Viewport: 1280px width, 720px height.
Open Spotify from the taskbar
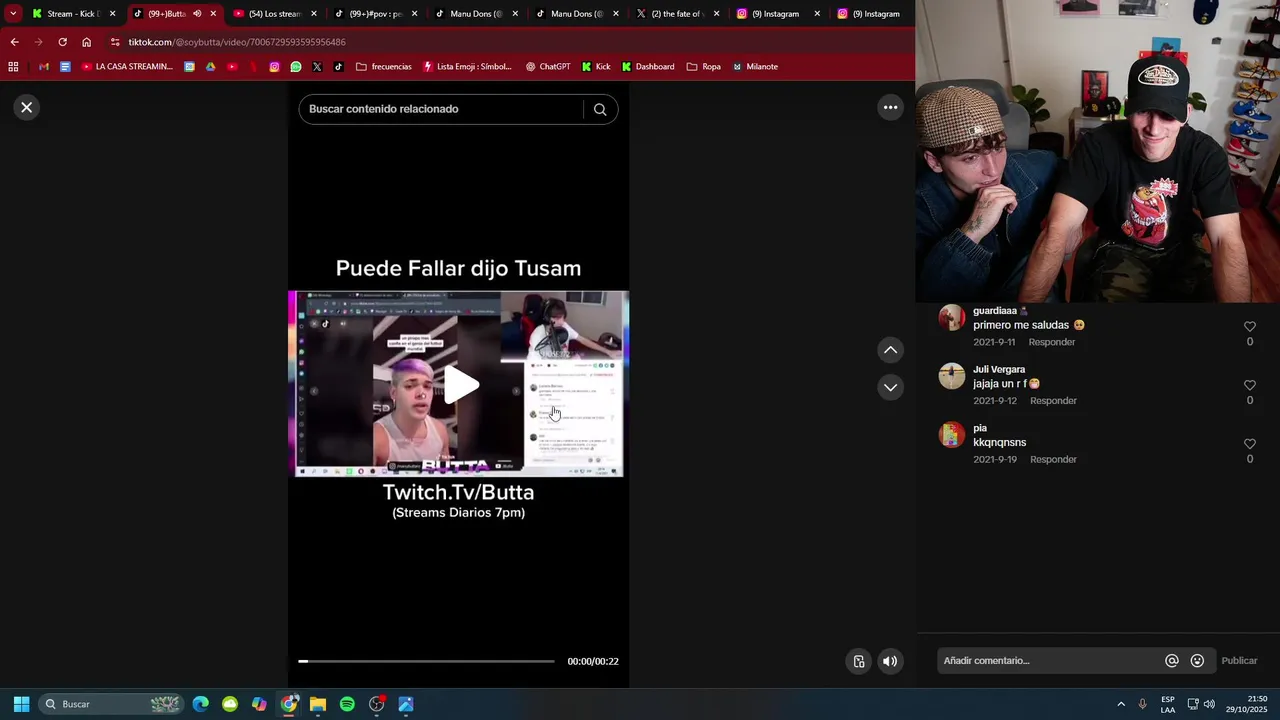coord(347,704)
